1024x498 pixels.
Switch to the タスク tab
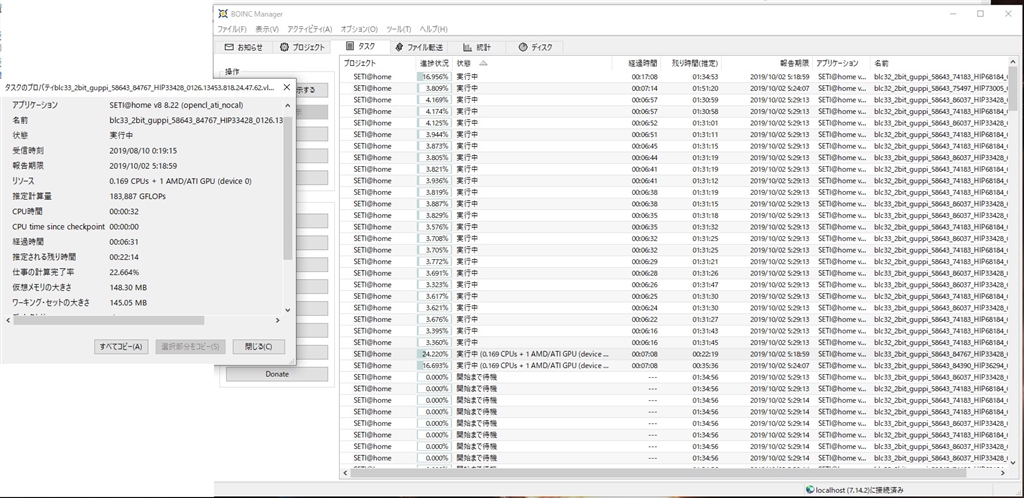click(360, 47)
